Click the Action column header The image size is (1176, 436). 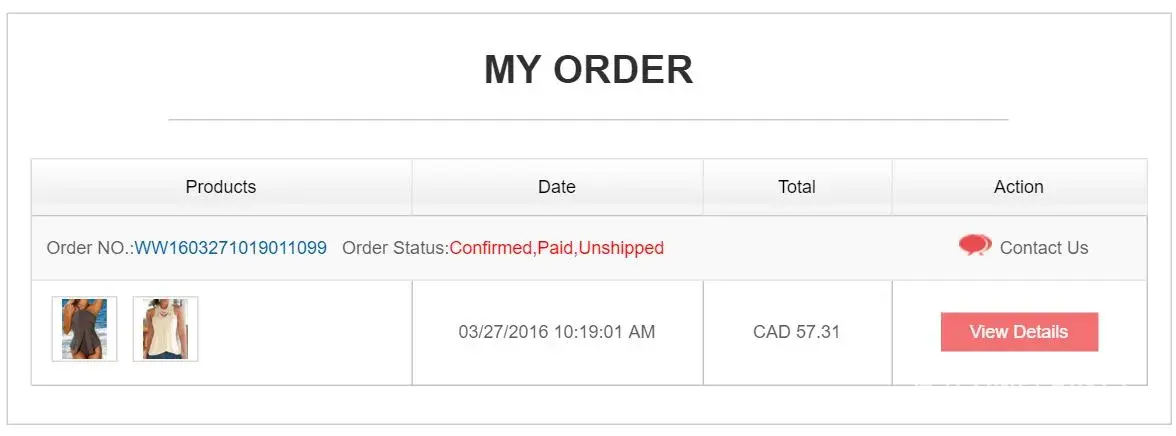[1018, 187]
